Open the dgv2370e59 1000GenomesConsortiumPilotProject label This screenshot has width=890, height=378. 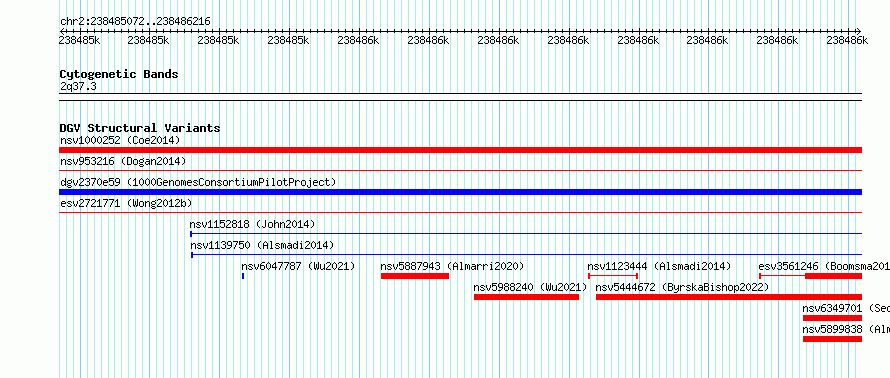(198, 182)
